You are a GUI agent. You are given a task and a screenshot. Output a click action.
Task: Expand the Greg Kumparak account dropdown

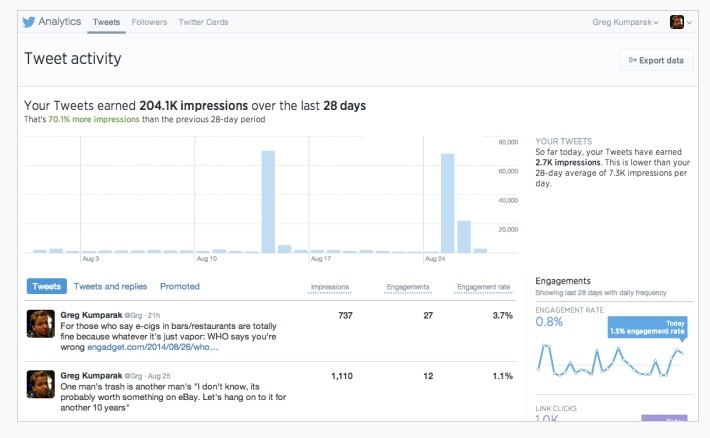click(x=625, y=22)
